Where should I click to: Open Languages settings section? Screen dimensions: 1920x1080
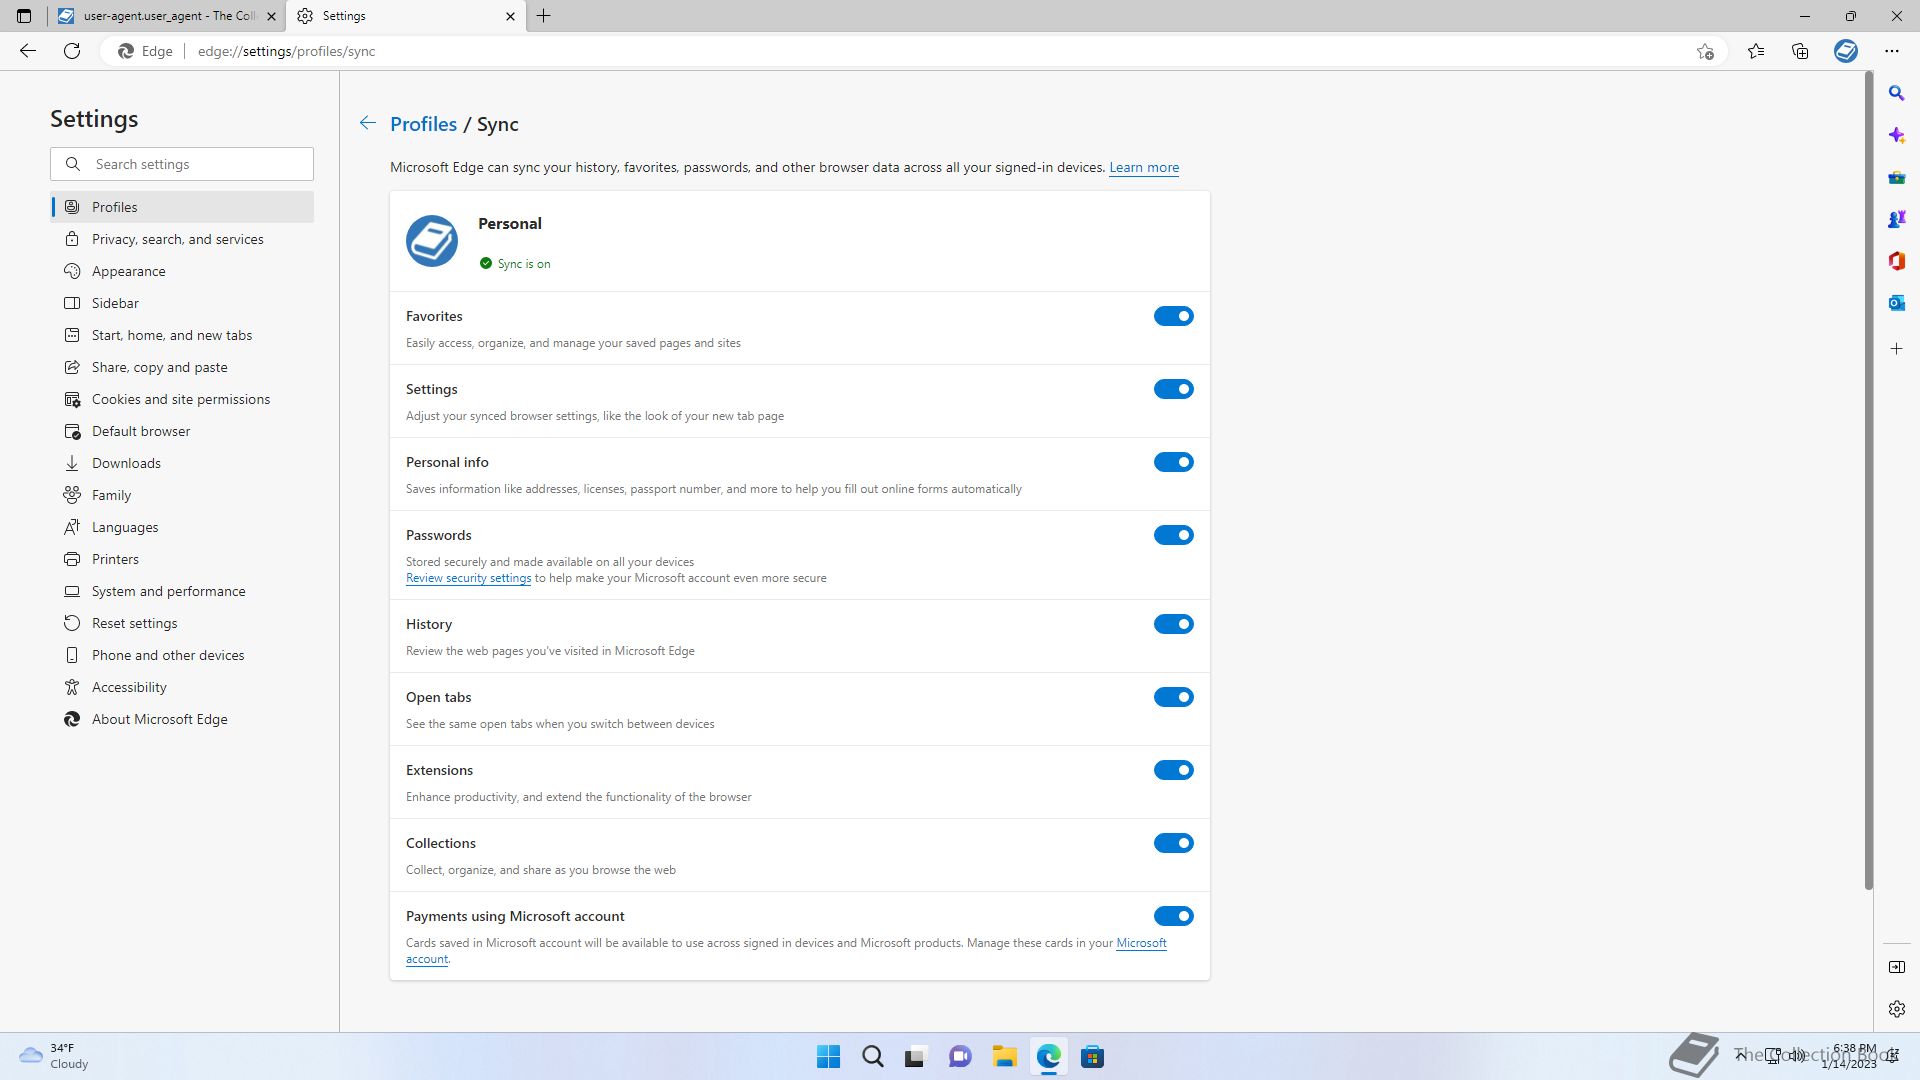pos(182,527)
